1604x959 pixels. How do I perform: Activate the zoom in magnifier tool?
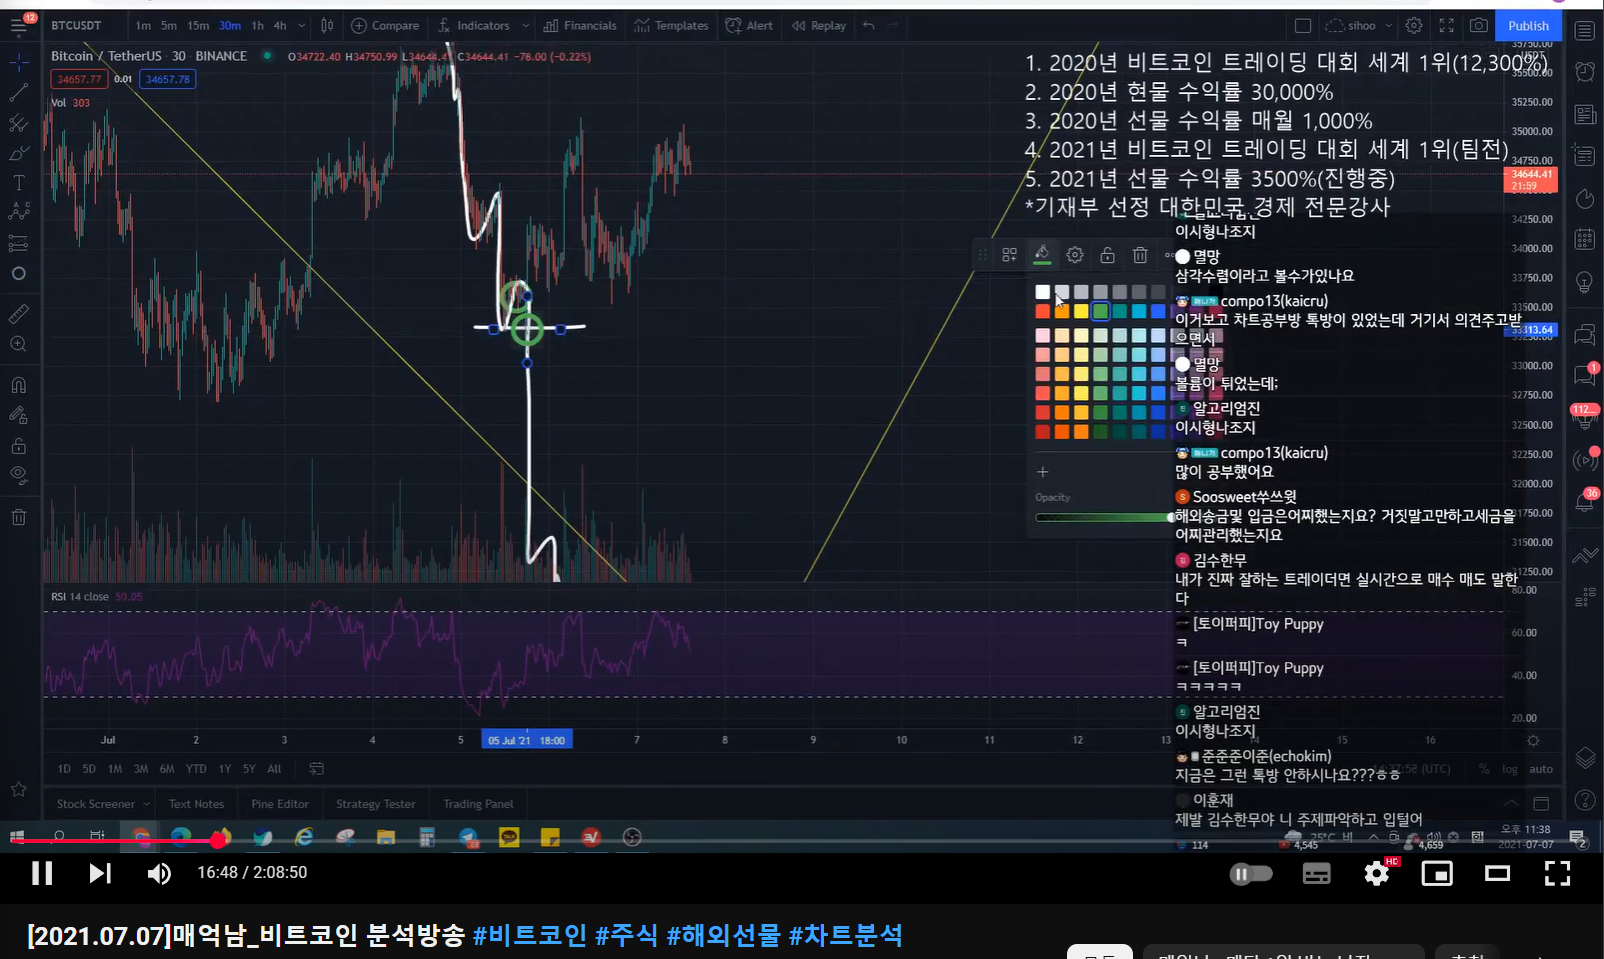[x=19, y=344]
